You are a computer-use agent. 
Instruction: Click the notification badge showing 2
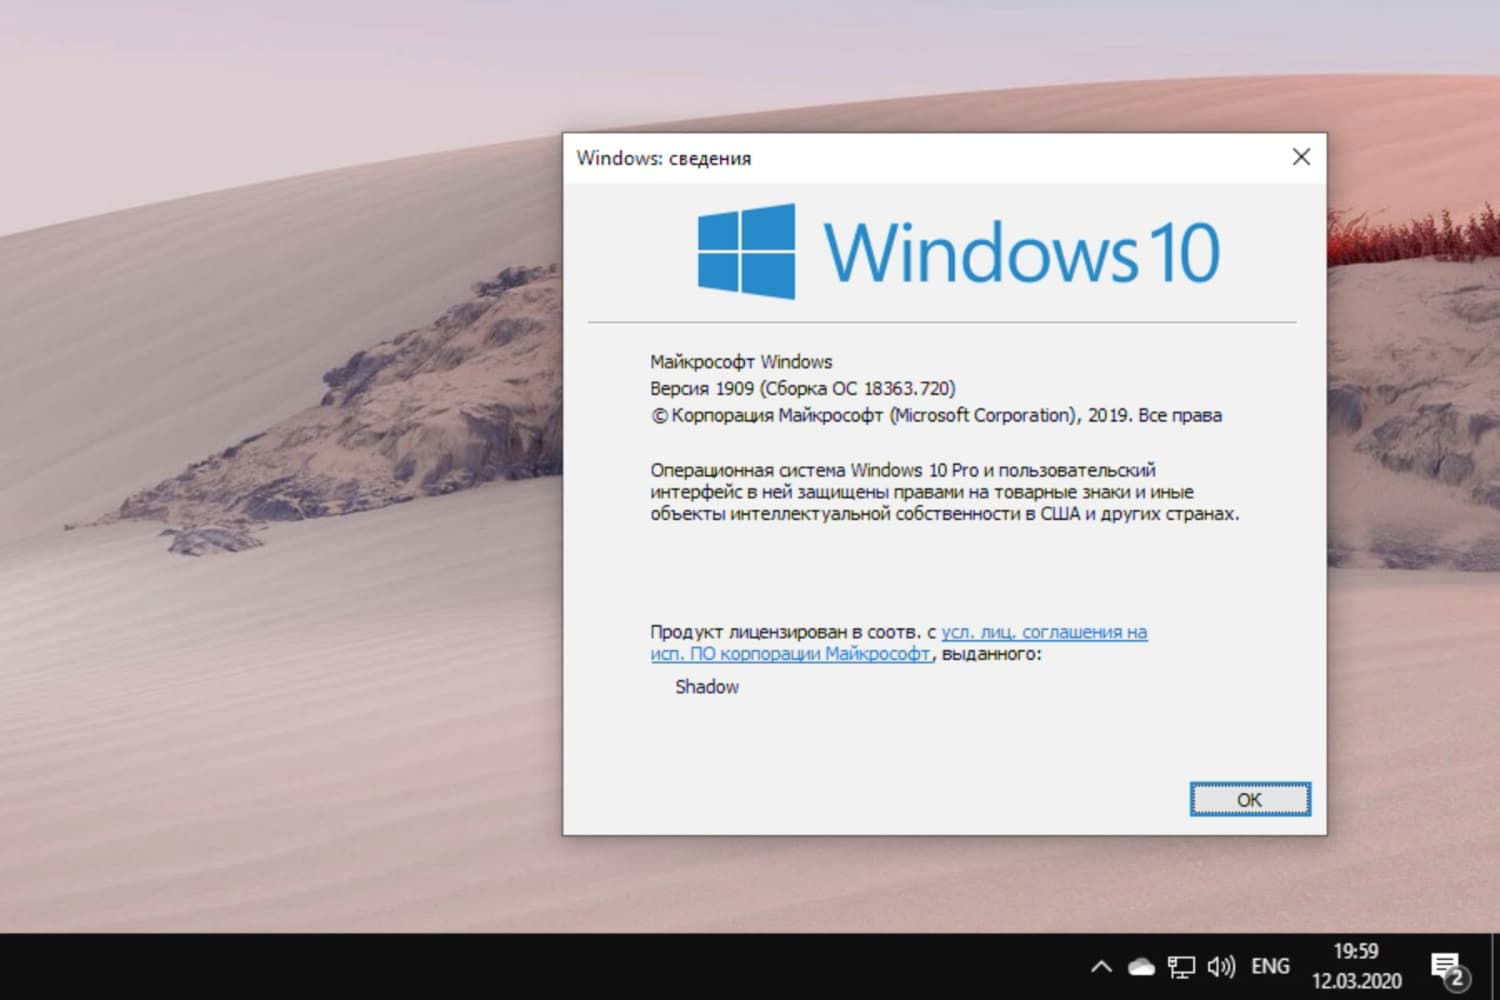[x=1459, y=977]
